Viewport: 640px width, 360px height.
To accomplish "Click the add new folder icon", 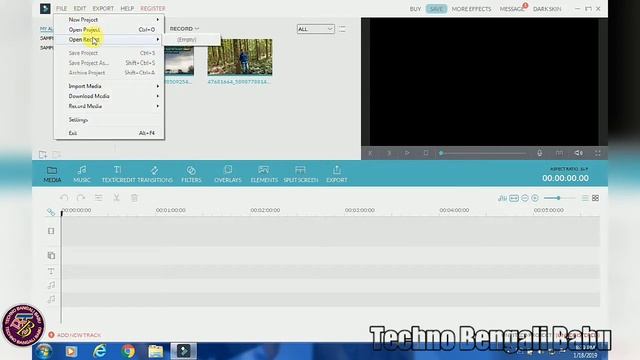I will 43,155.
